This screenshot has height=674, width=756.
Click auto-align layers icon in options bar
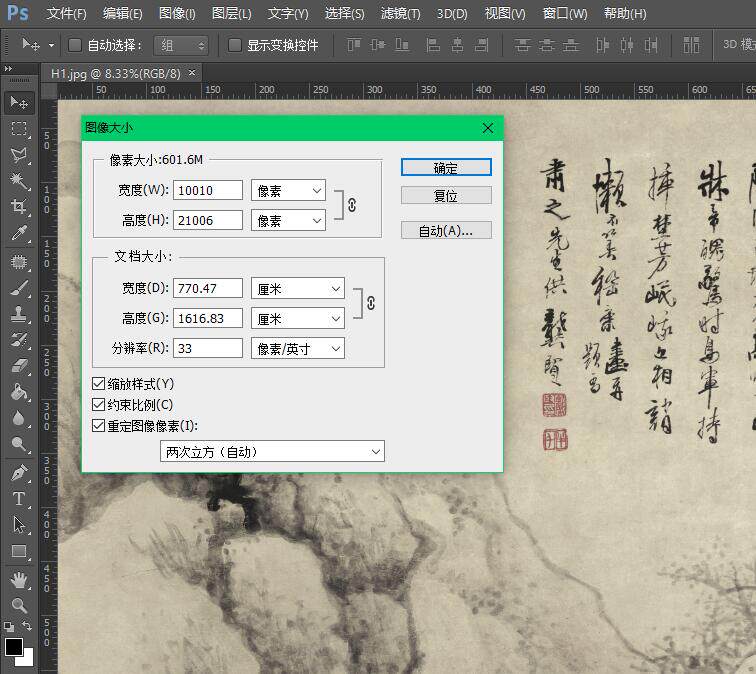point(691,45)
